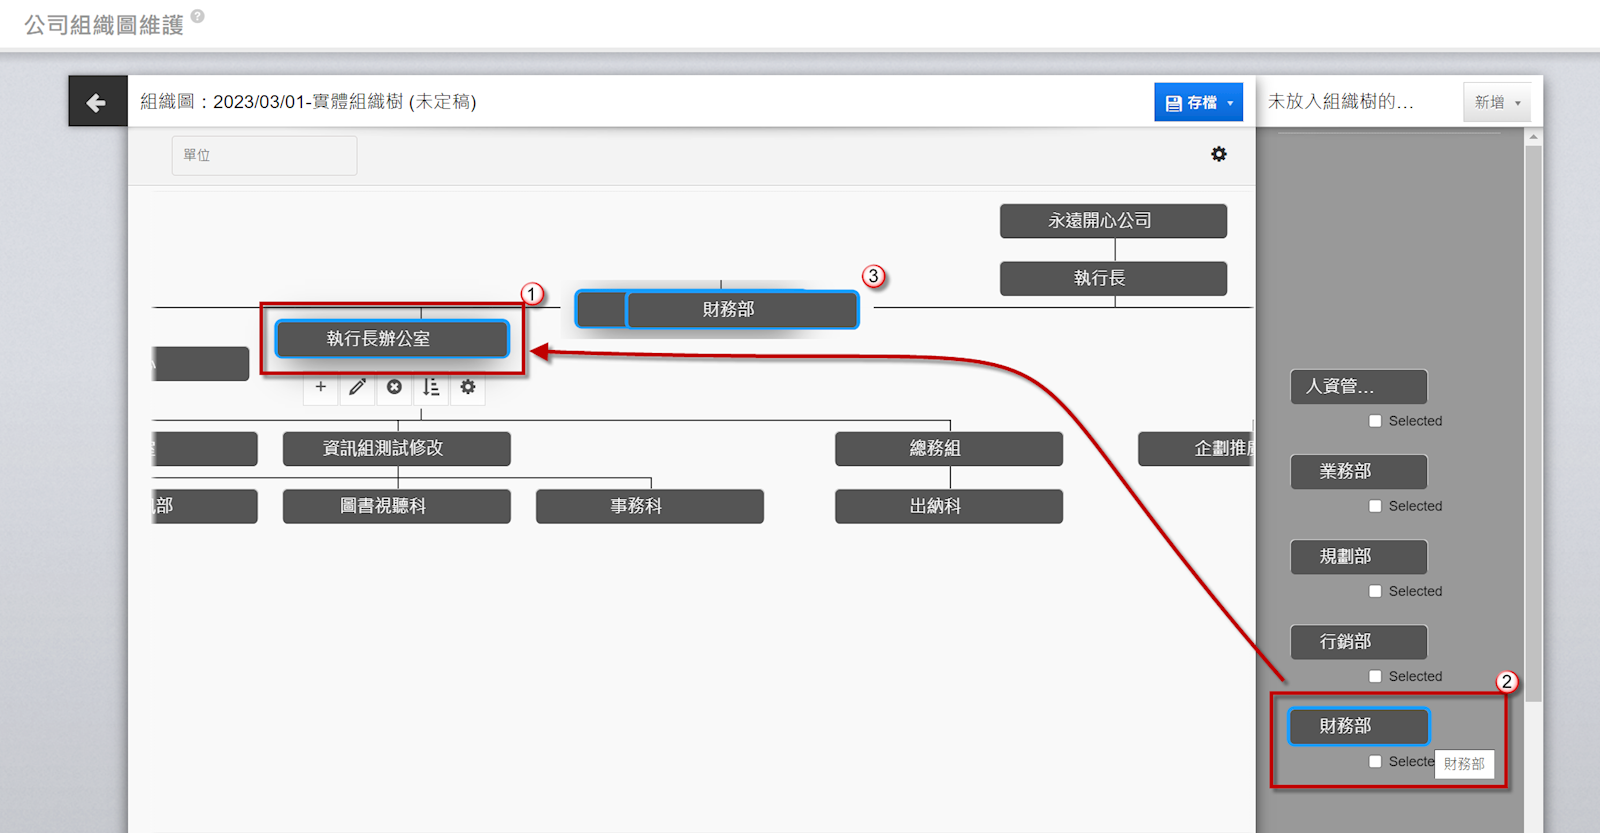The width and height of the screenshot is (1600, 833).
Task: Click the sort order icon
Action: [x=431, y=387]
